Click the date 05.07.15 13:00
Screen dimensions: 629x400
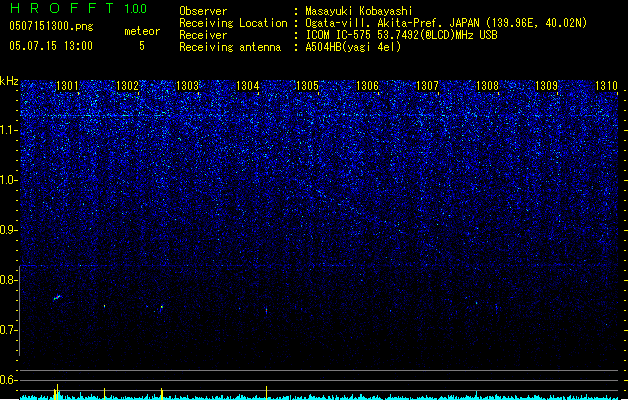[51, 46]
